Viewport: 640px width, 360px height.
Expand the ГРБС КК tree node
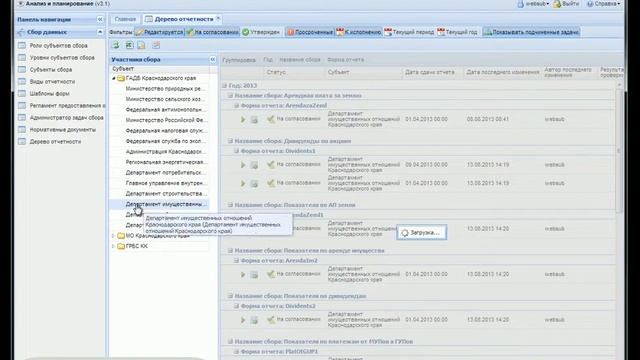pos(113,246)
